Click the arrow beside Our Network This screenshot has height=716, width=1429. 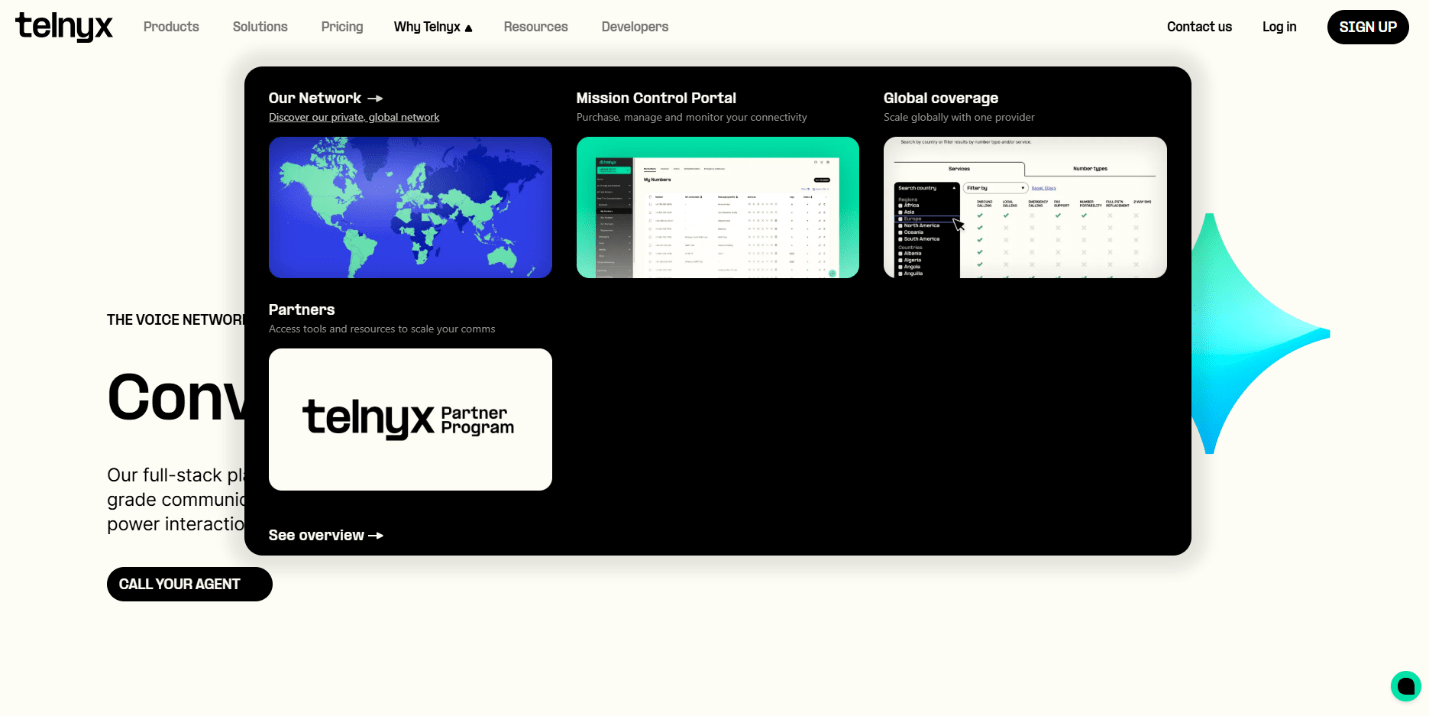[x=375, y=98]
